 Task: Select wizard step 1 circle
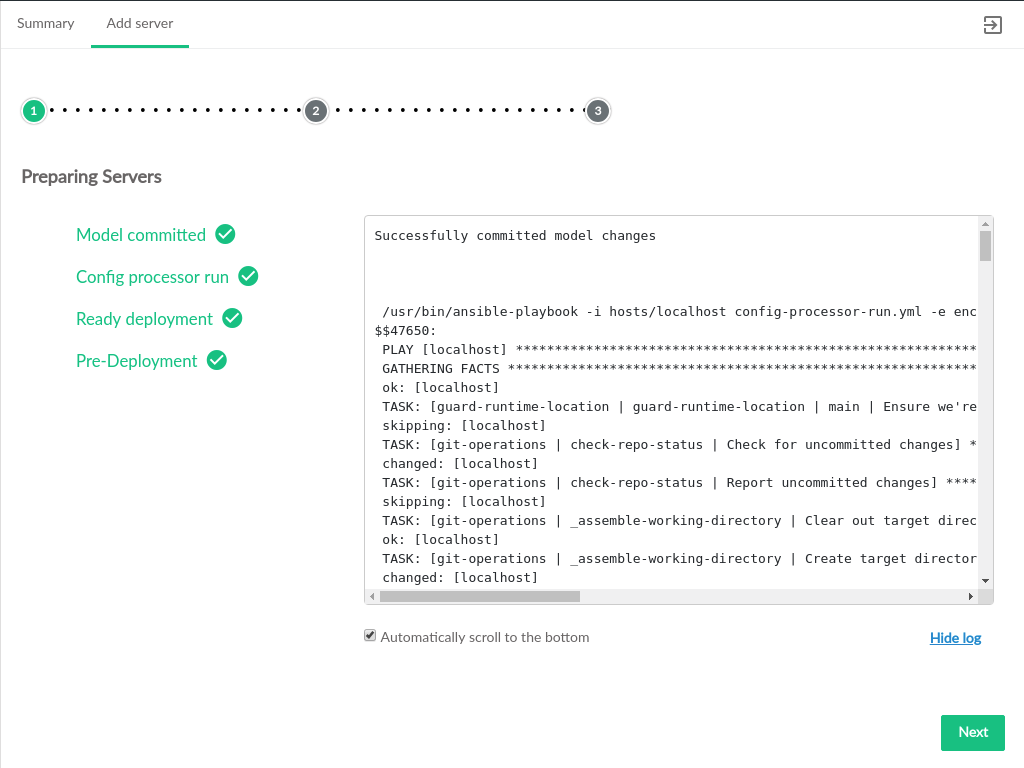click(x=34, y=111)
